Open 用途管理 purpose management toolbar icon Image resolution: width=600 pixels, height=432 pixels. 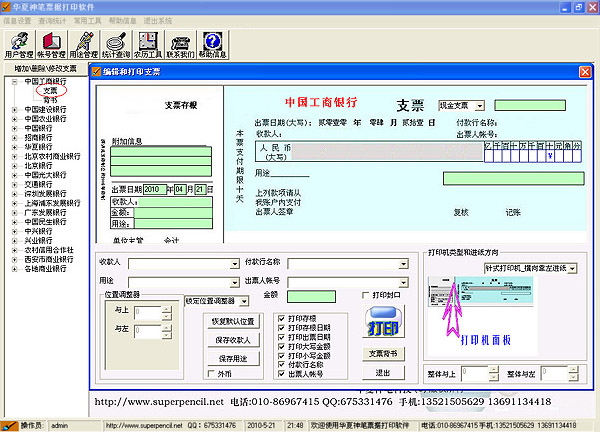(x=84, y=45)
